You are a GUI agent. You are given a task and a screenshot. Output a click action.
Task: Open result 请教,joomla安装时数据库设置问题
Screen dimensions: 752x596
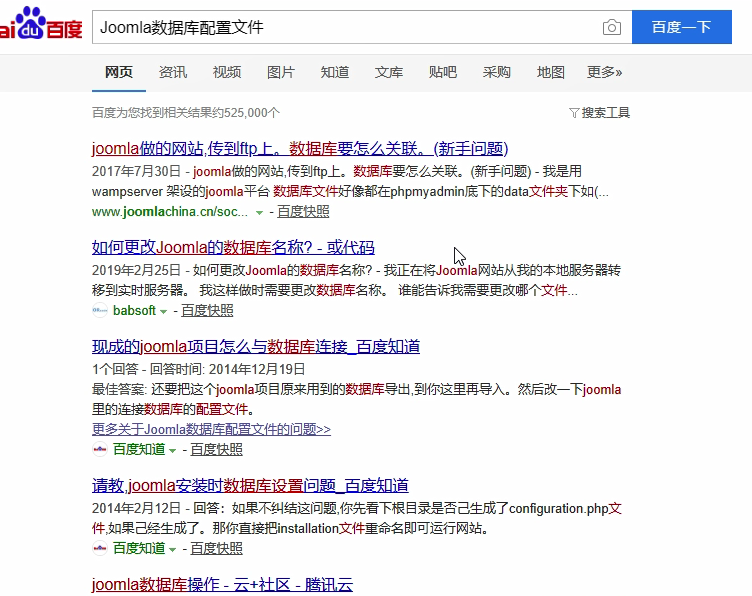pyautogui.click(x=250, y=485)
